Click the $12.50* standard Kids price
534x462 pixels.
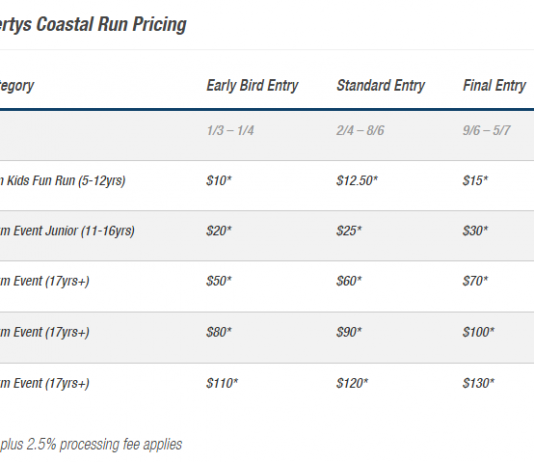(x=357, y=180)
